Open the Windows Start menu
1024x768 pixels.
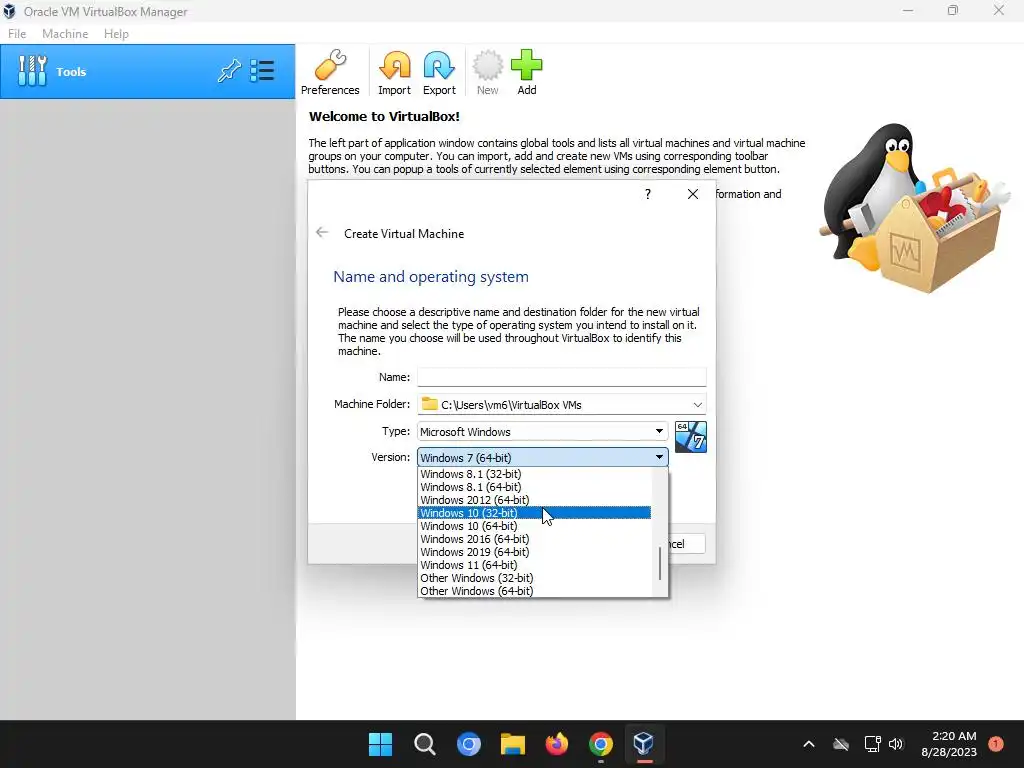point(380,744)
